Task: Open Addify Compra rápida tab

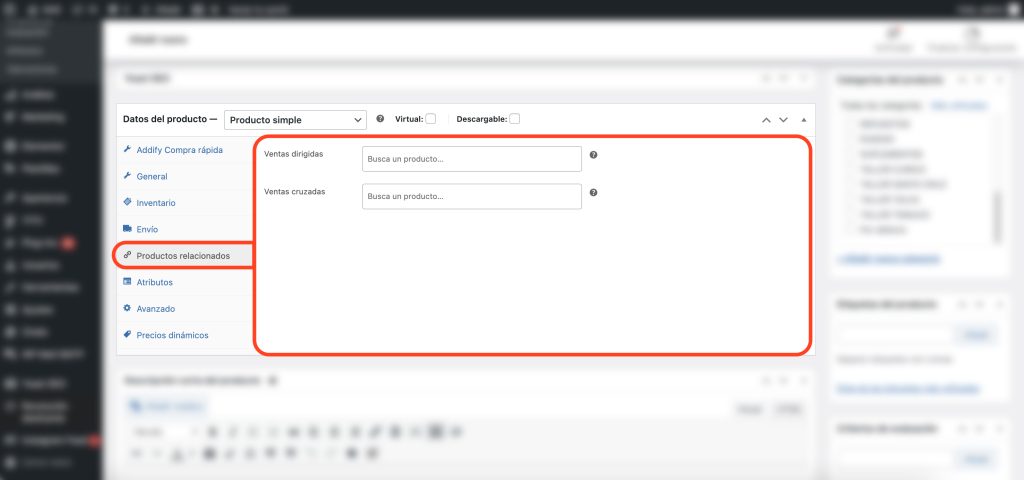Action: 179,150
